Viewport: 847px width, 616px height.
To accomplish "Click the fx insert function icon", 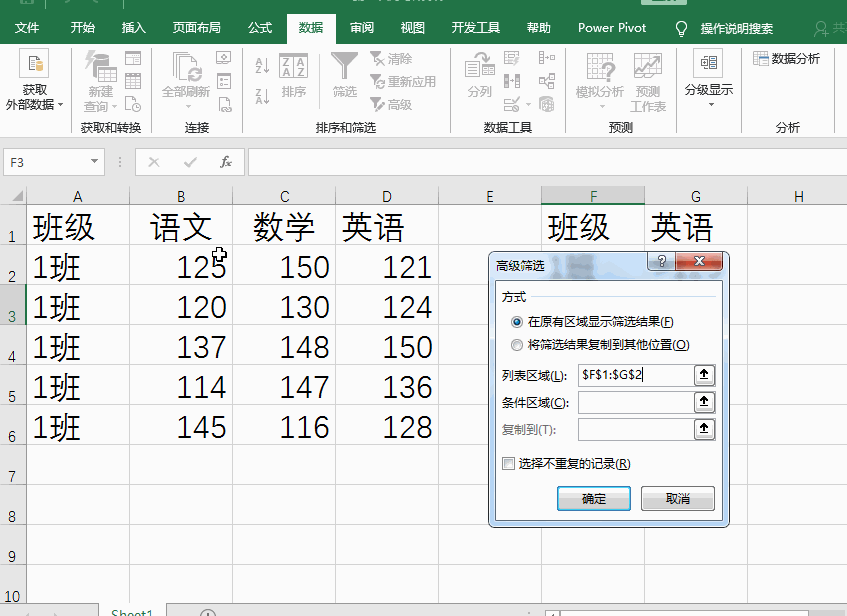I will pos(226,162).
